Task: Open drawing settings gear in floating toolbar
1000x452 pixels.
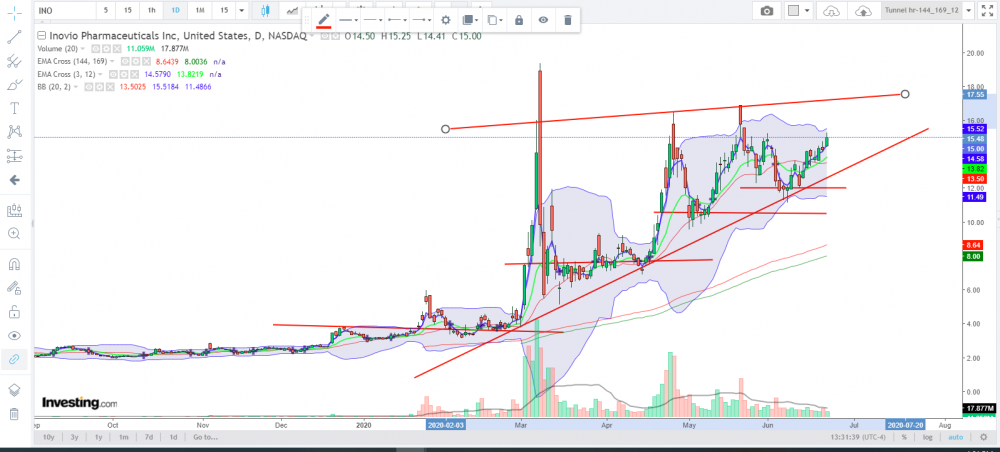Action: (x=446, y=20)
